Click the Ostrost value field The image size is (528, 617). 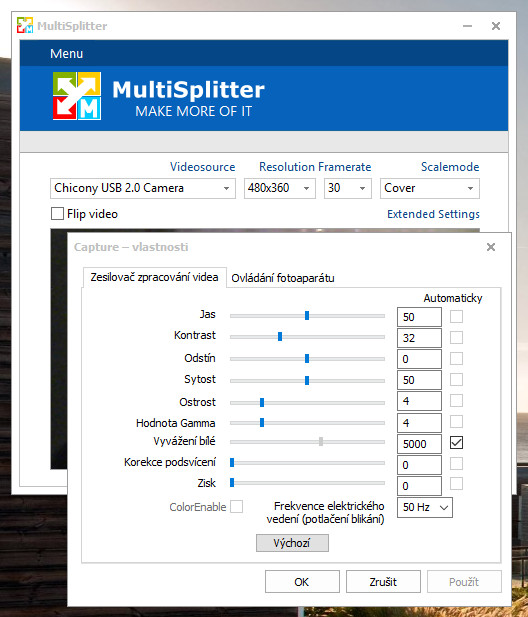(x=419, y=401)
